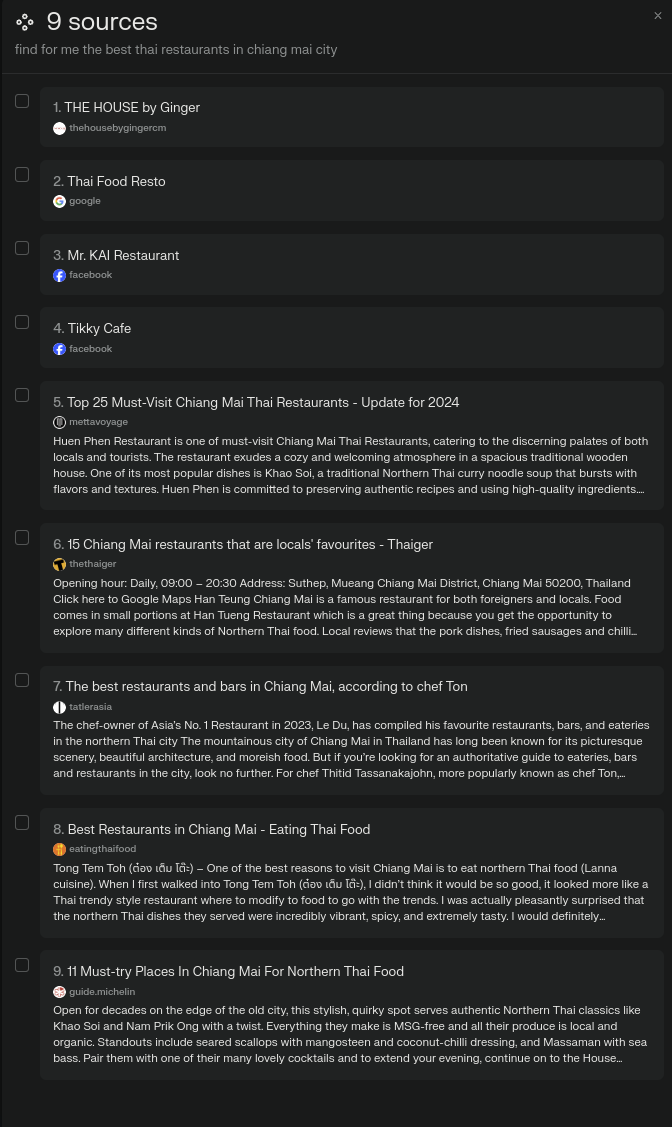Click the sources icon beside the '9 sources' heading
The height and width of the screenshot is (1127, 672).
[24, 22]
